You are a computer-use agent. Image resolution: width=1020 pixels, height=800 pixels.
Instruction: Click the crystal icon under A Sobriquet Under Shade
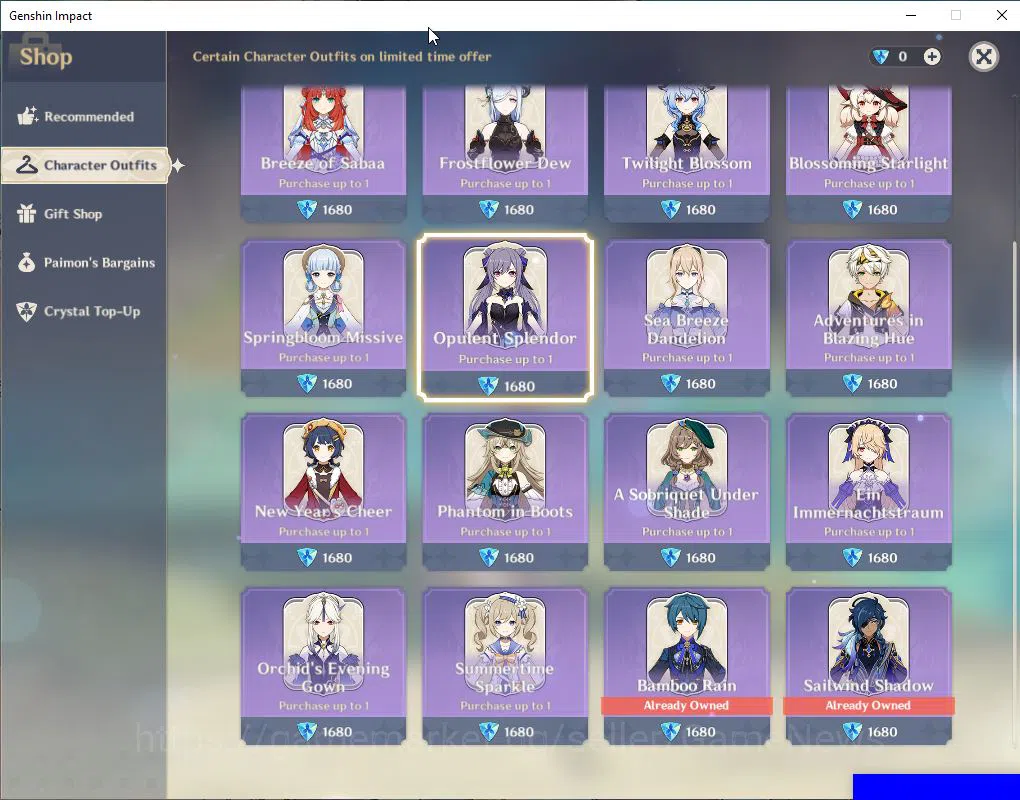pos(670,557)
